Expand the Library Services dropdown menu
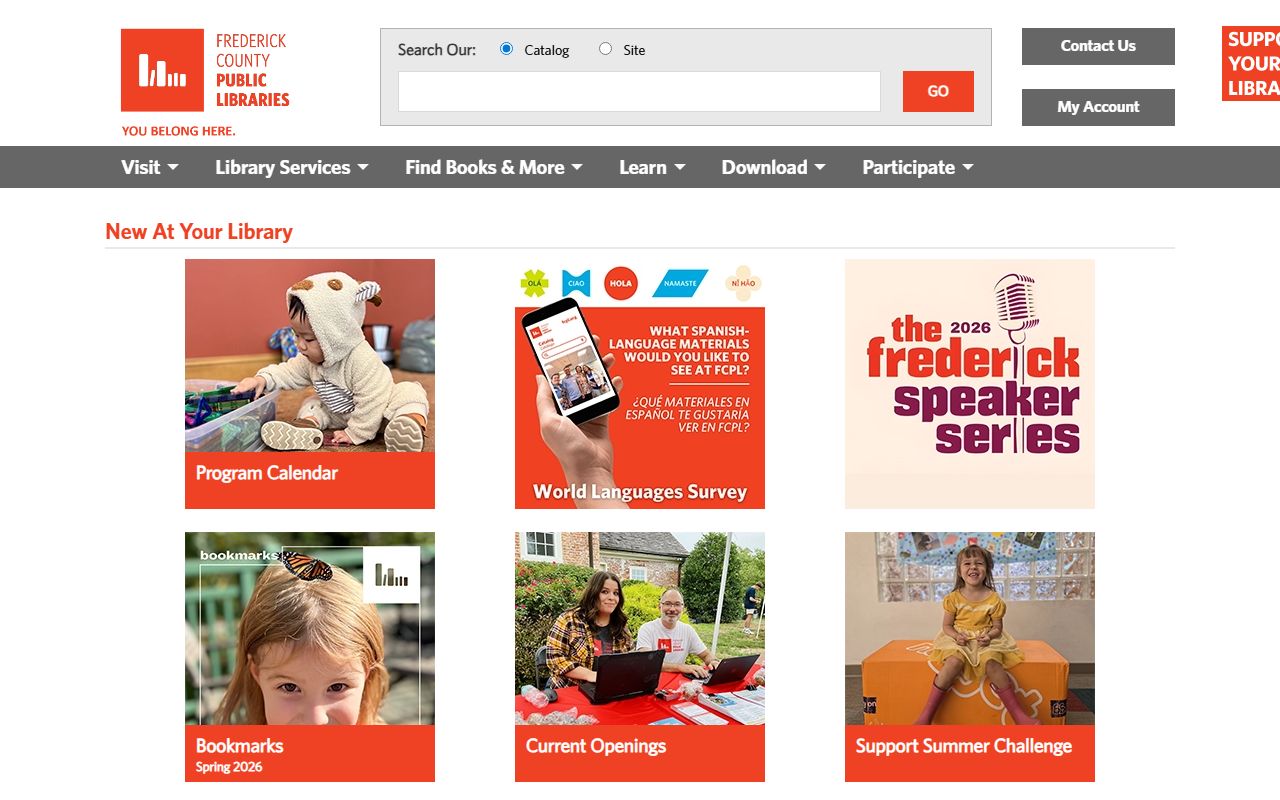The image size is (1280, 800). point(292,167)
